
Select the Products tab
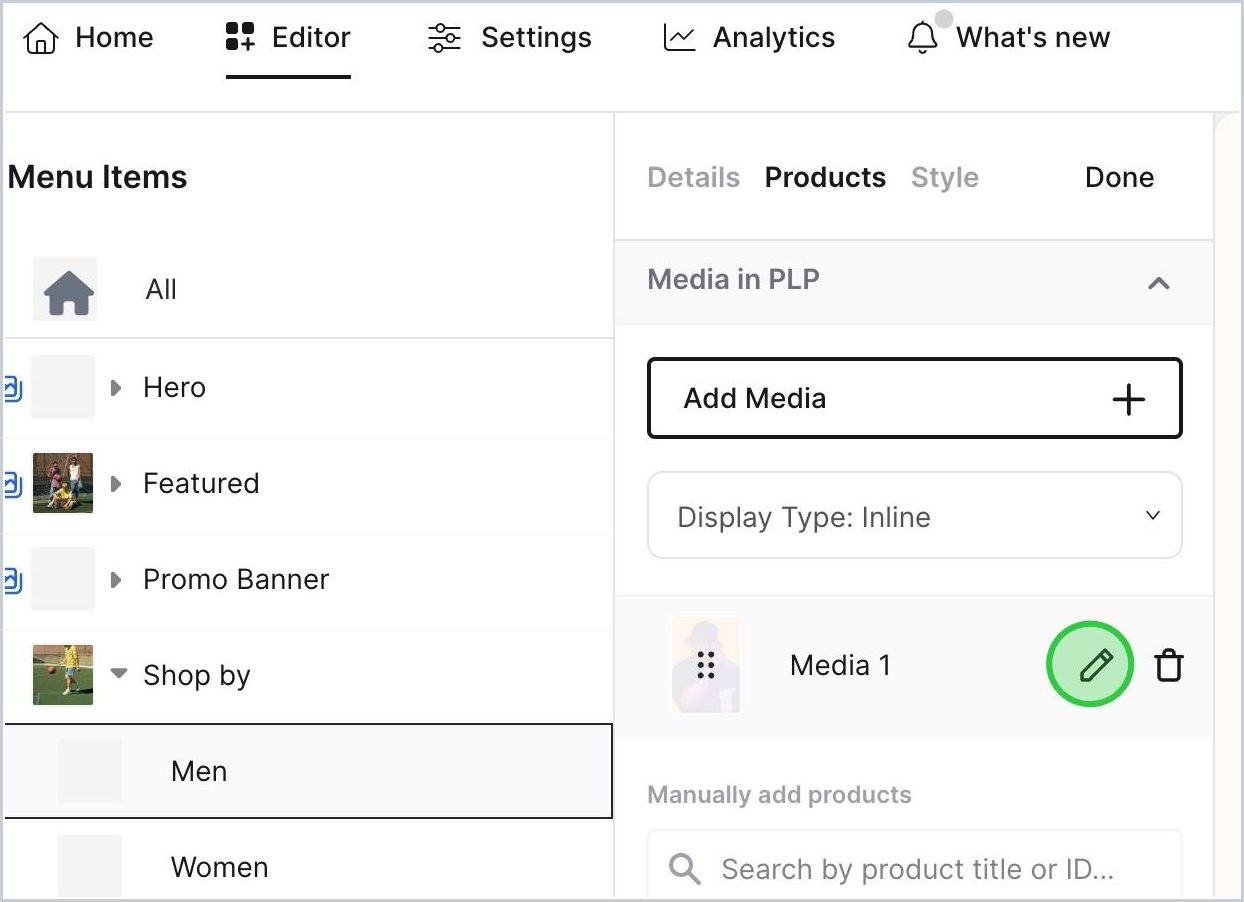point(825,177)
